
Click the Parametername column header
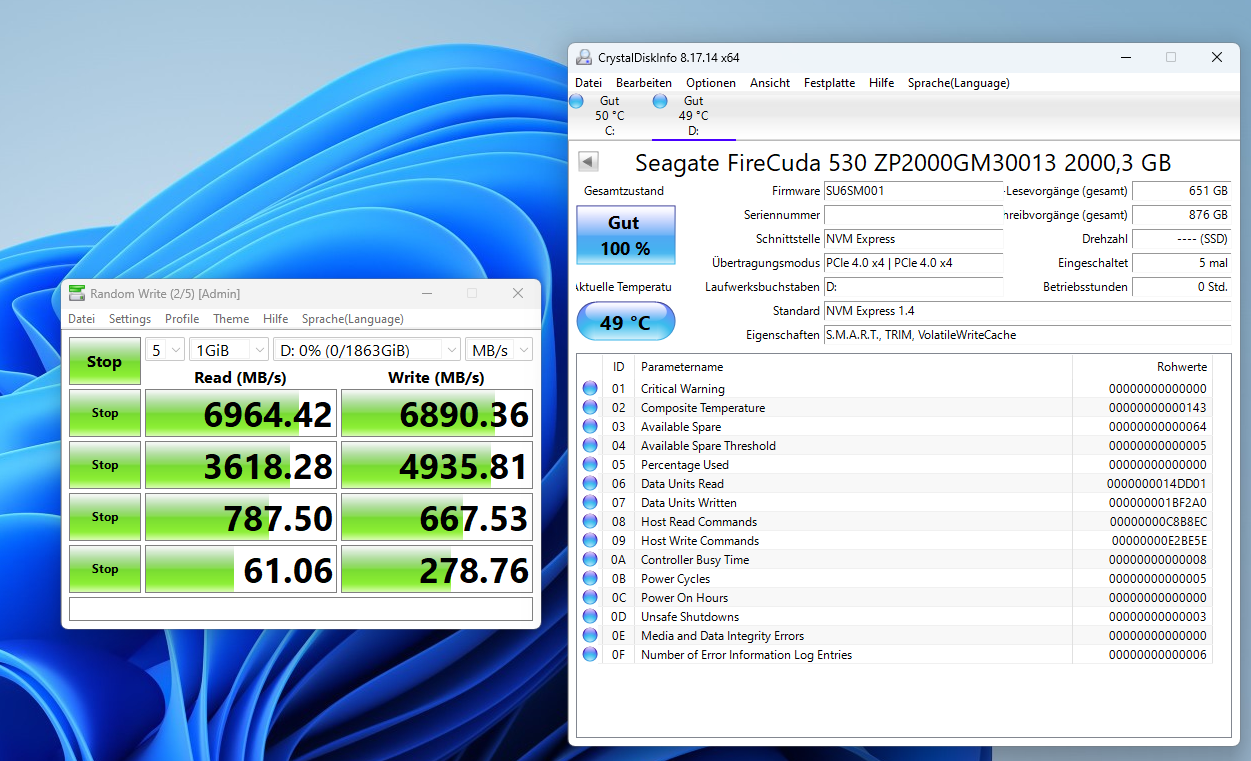click(x=854, y=367)
